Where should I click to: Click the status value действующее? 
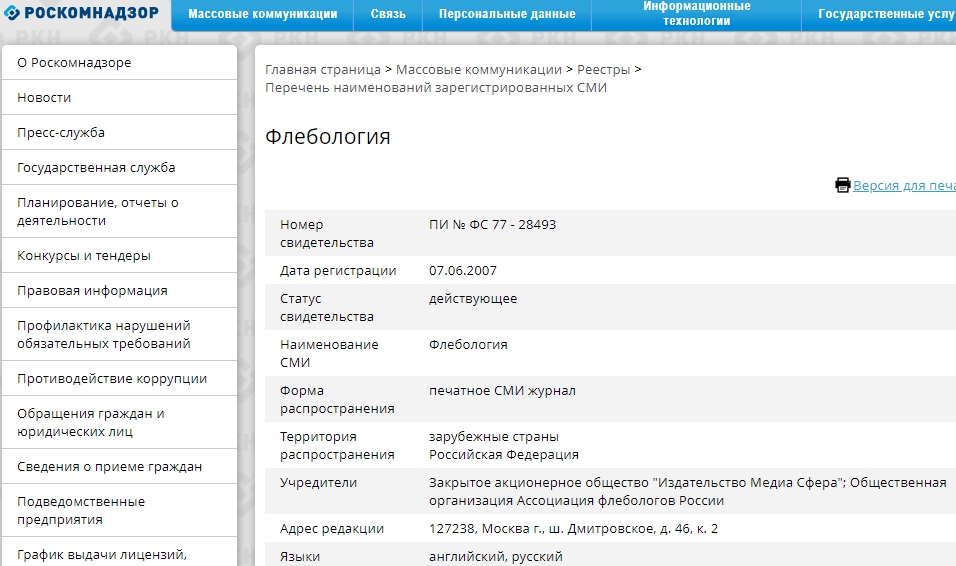[x=473, y=299]
